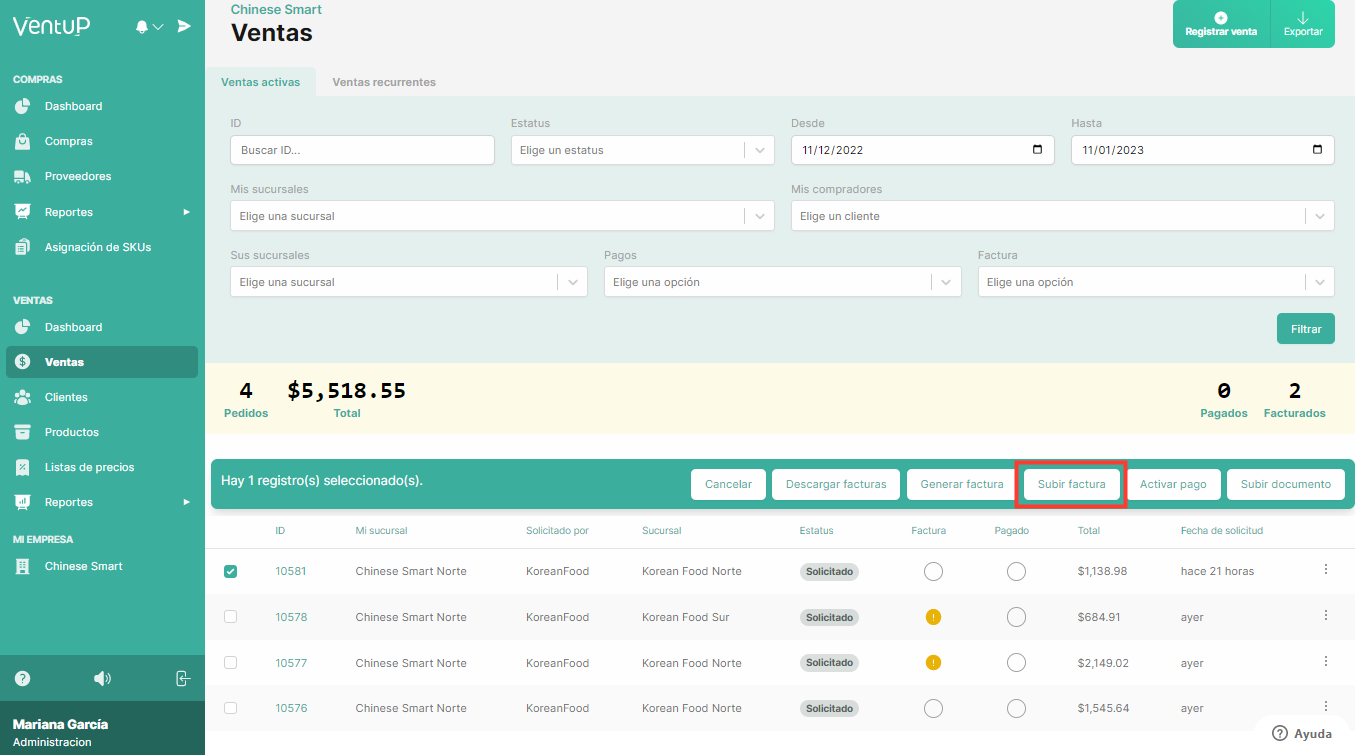Select the checkbox for order 10577
This screenshot has height=755, width=1355.
(231, 663)
